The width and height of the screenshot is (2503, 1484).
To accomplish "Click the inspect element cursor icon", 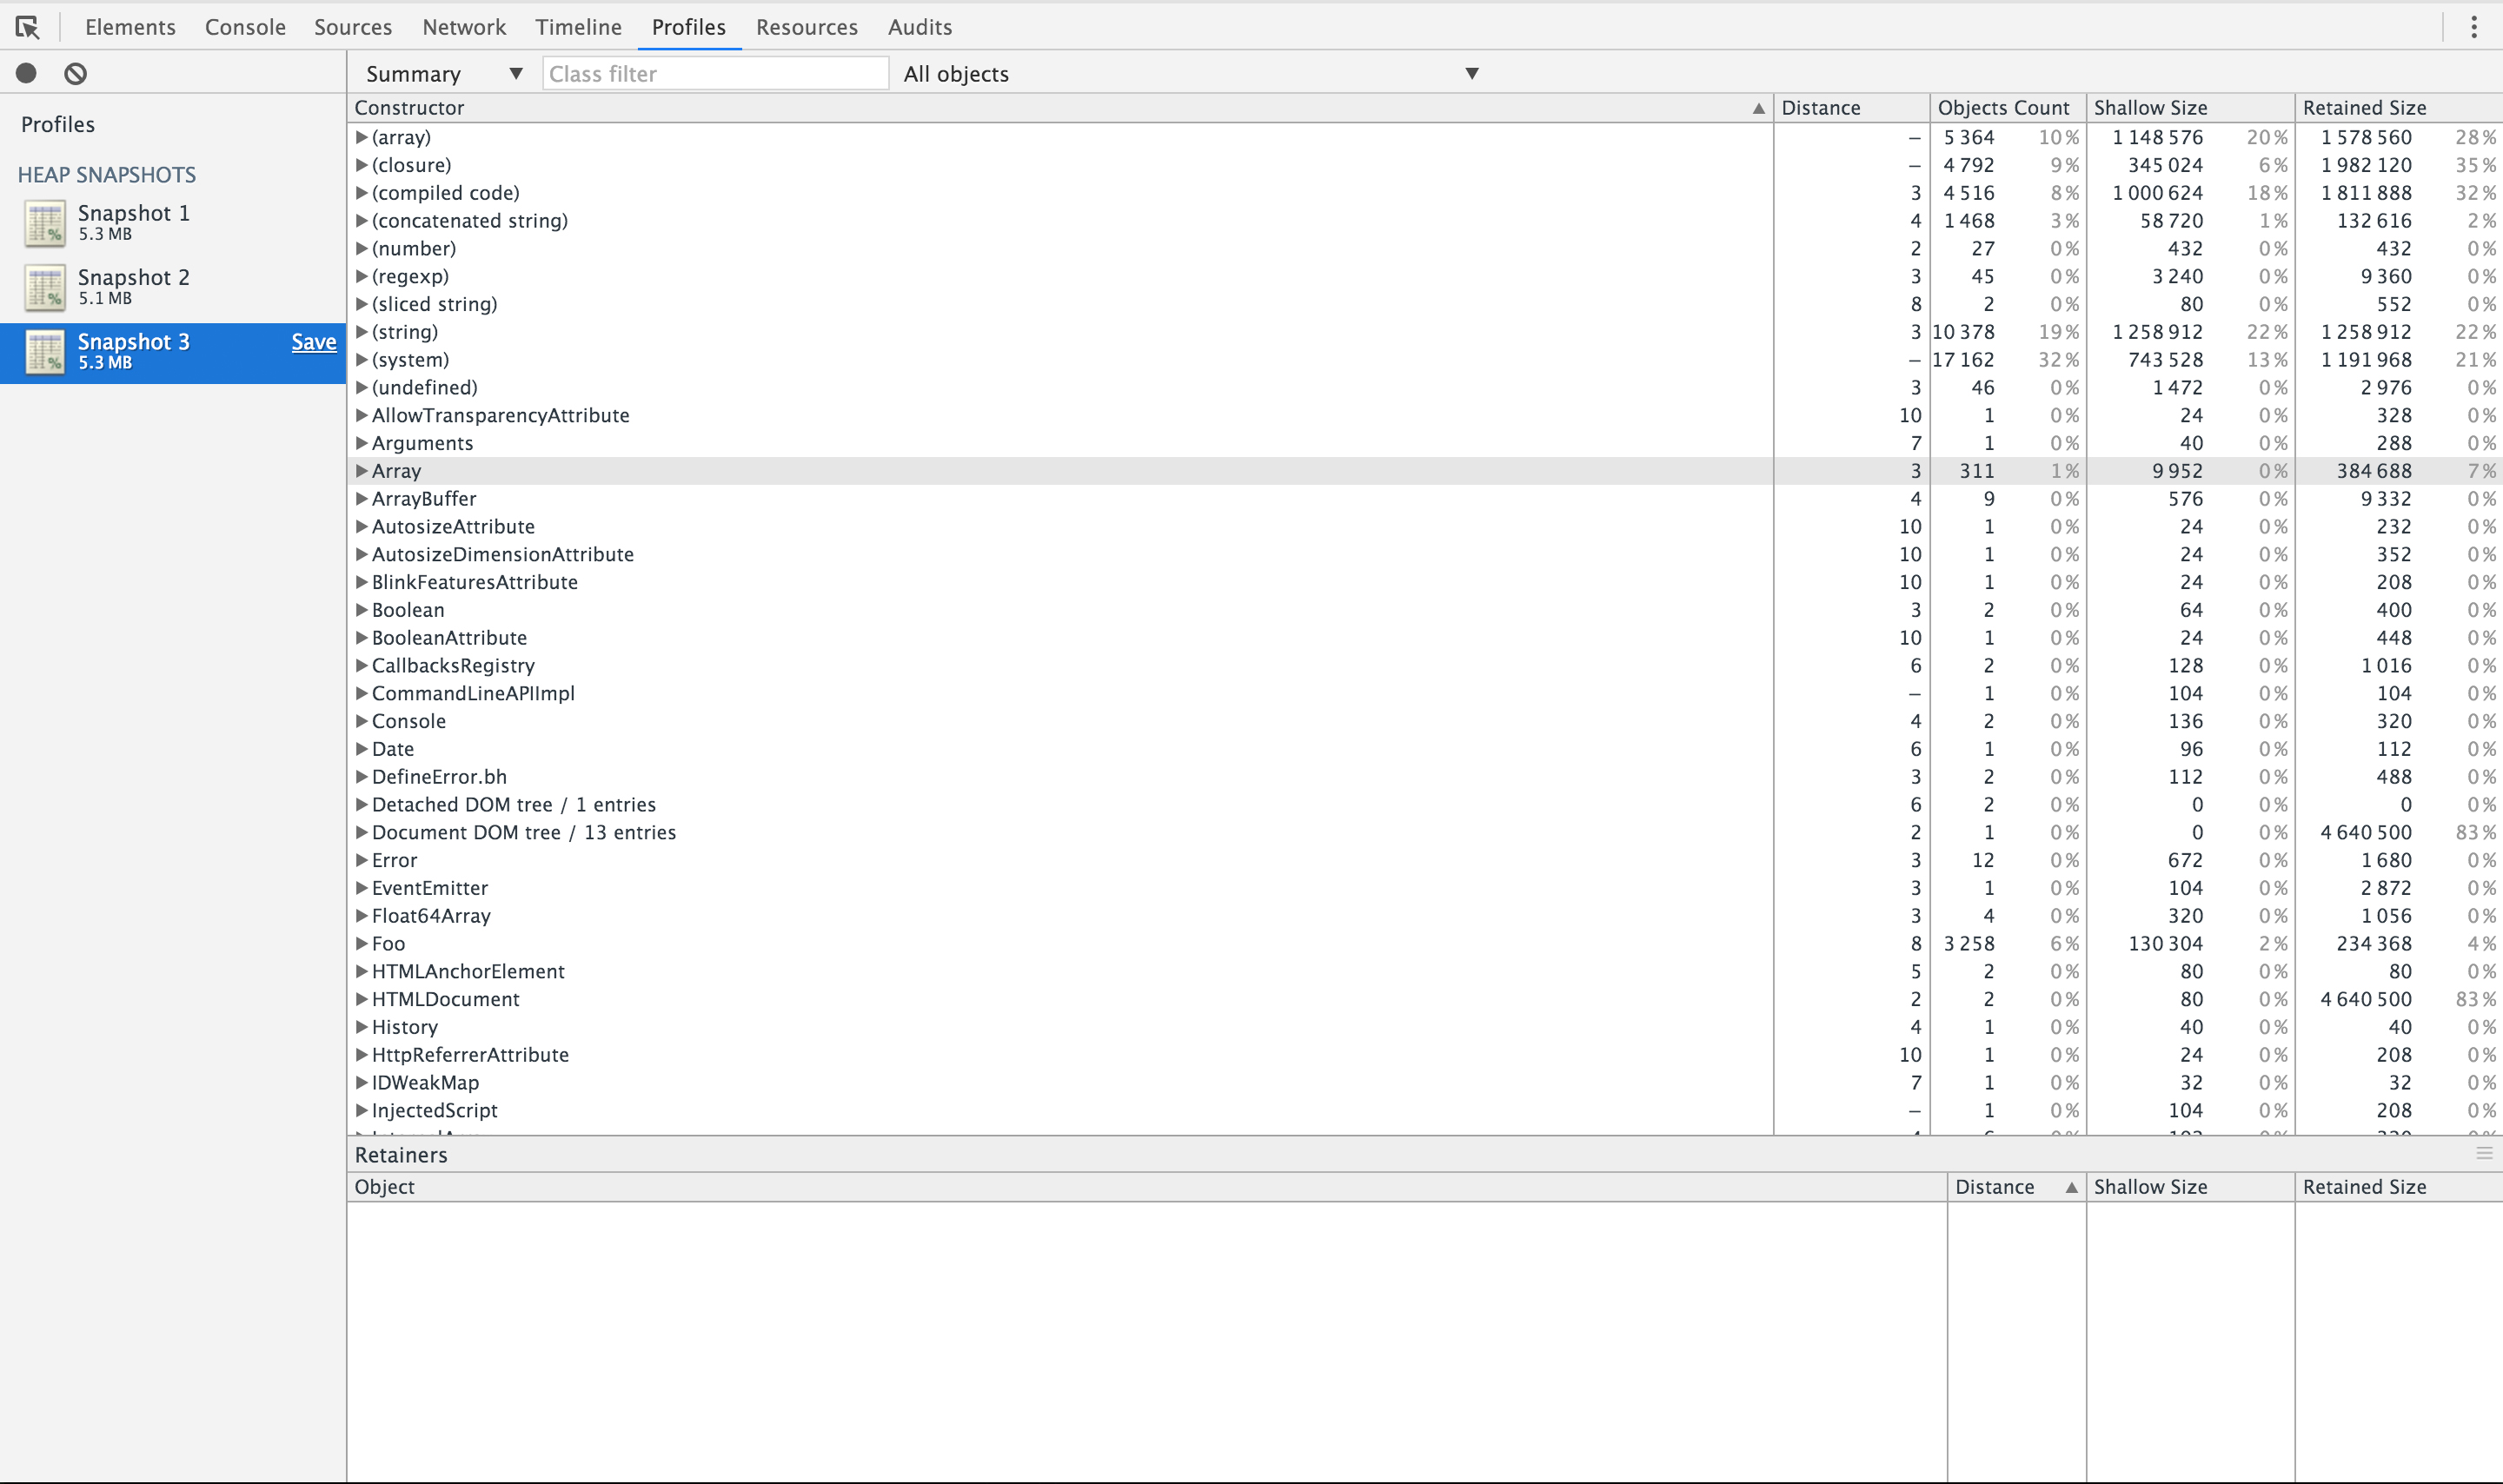I will pyautogui.click(x=28, y=27).
